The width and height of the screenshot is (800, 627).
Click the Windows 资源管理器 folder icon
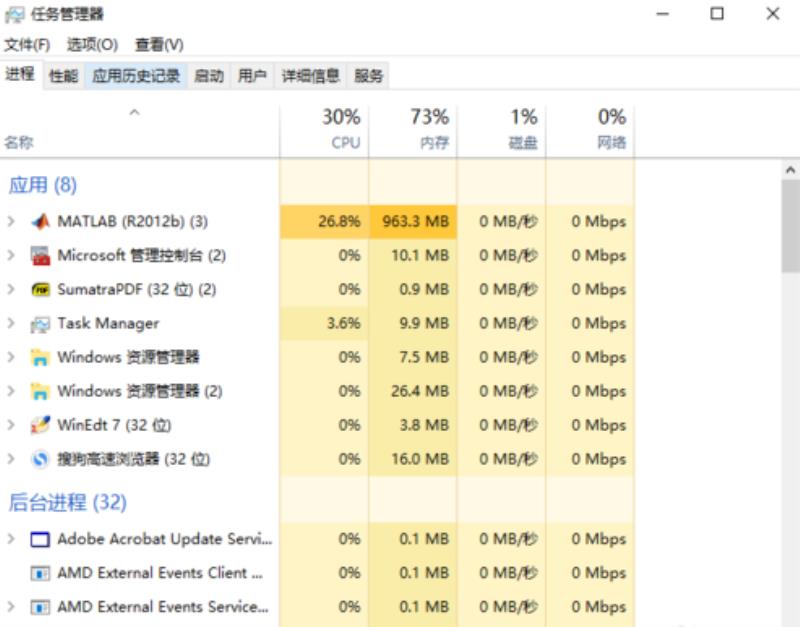click(40, 357)
